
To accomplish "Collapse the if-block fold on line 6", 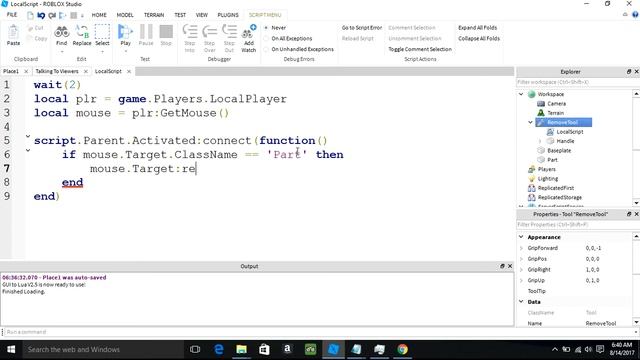I will (28, 150).
